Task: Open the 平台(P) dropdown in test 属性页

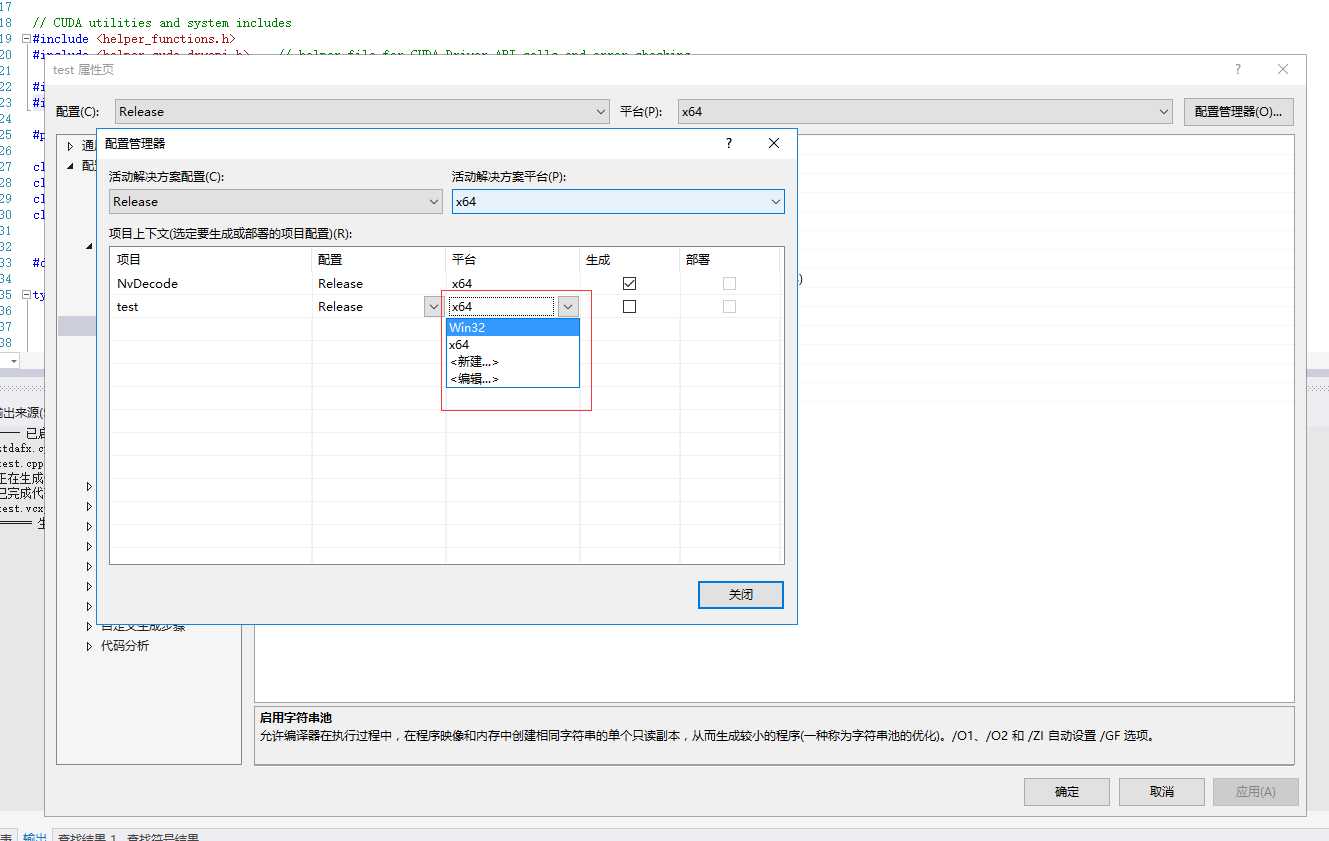Action: [925, 112]
